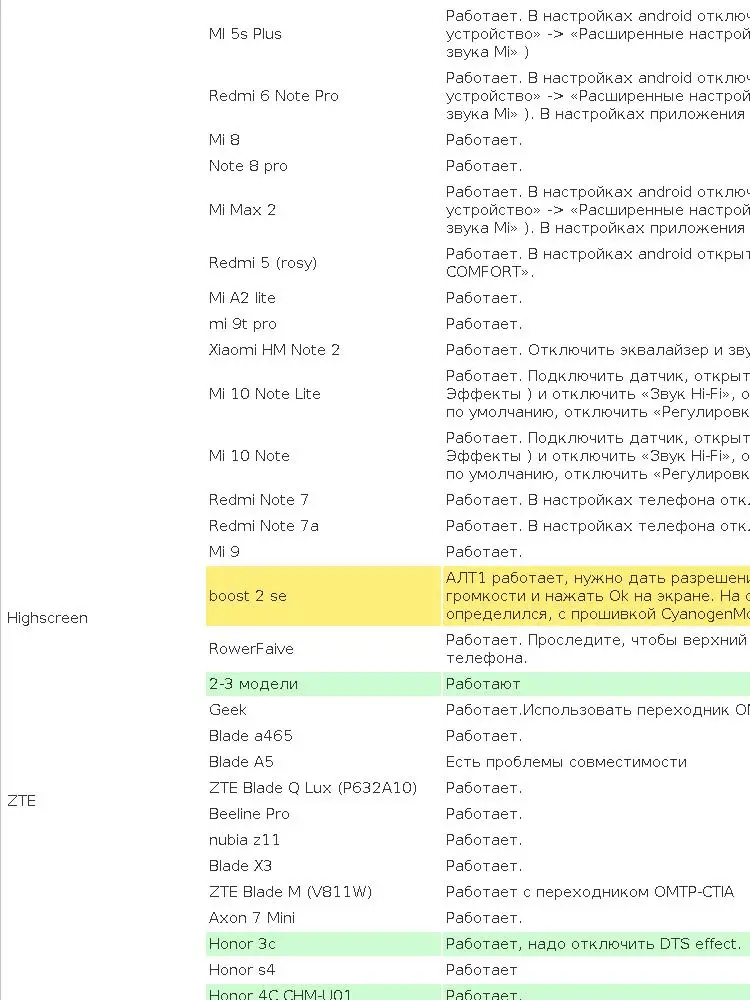Screen dimensions: 750x1000
Task: Select the Mi 8 model name
Action: (224, 140)
